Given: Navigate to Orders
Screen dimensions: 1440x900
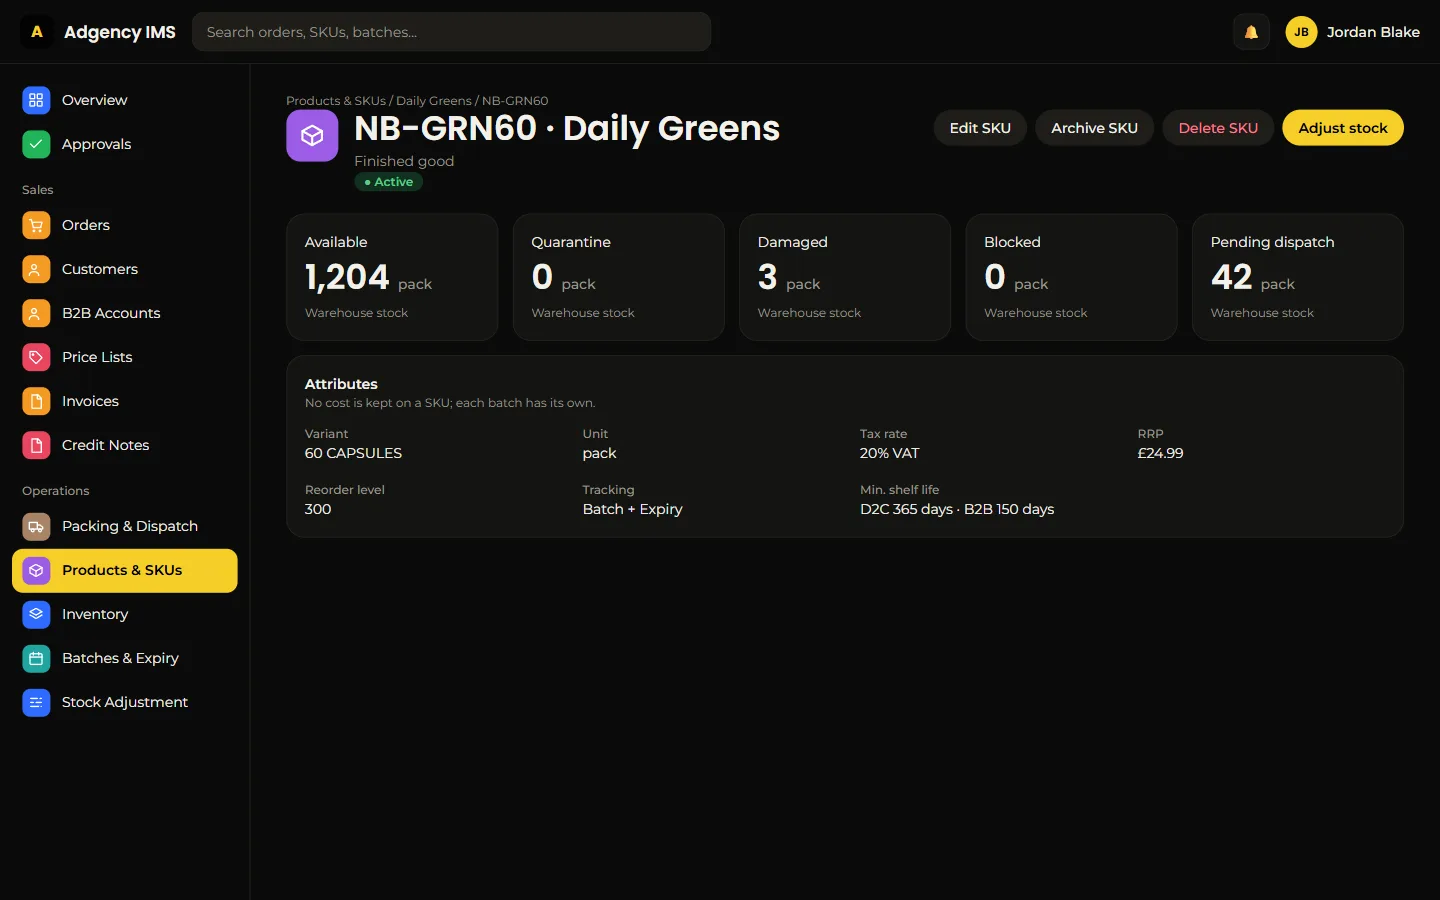Looking at the screenshot, I should tap(125, 225).
